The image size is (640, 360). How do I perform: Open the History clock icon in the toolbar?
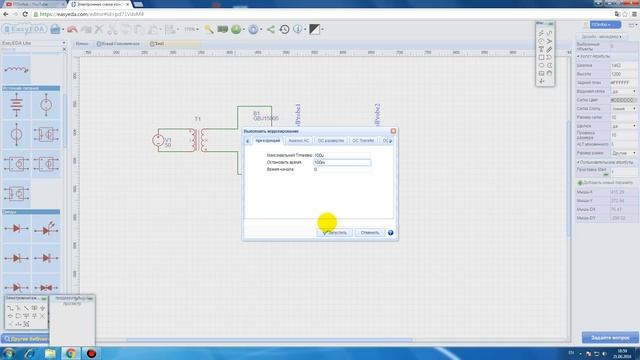click(x=284, y=29)
